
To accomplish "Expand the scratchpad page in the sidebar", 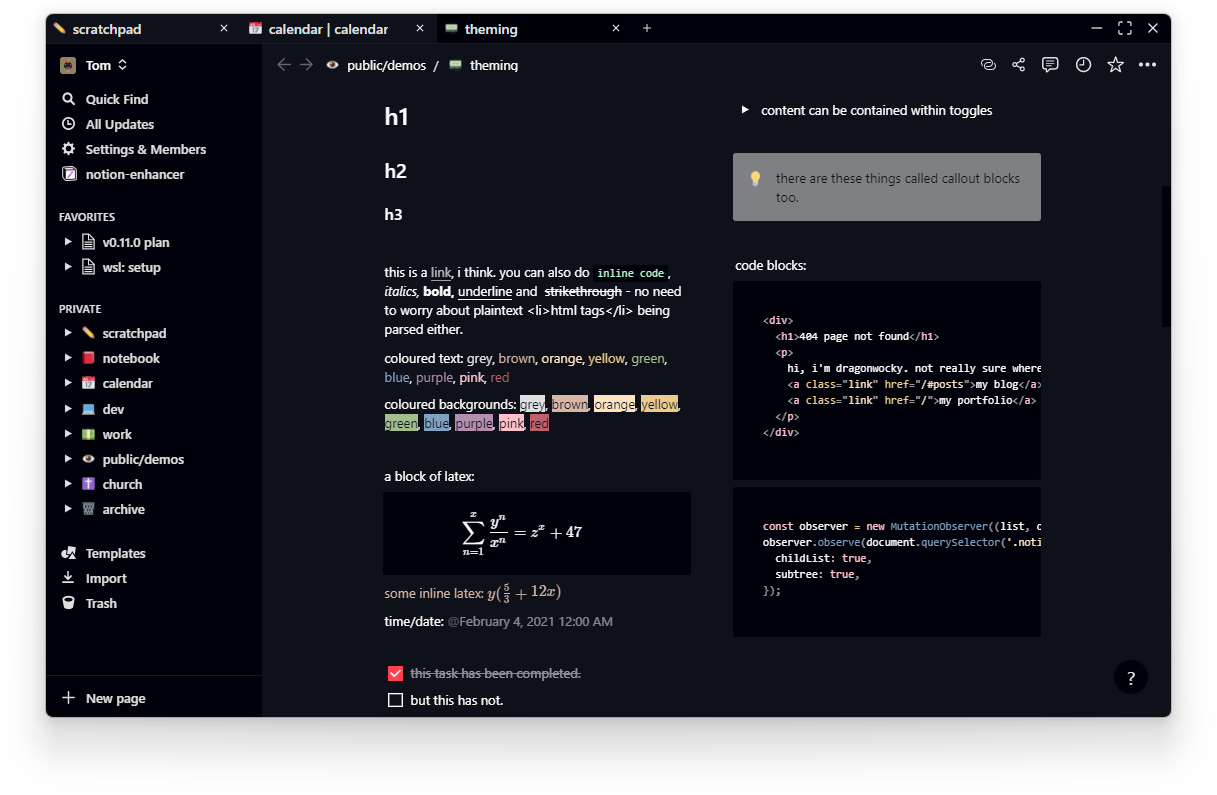I will tap(68, 332).
